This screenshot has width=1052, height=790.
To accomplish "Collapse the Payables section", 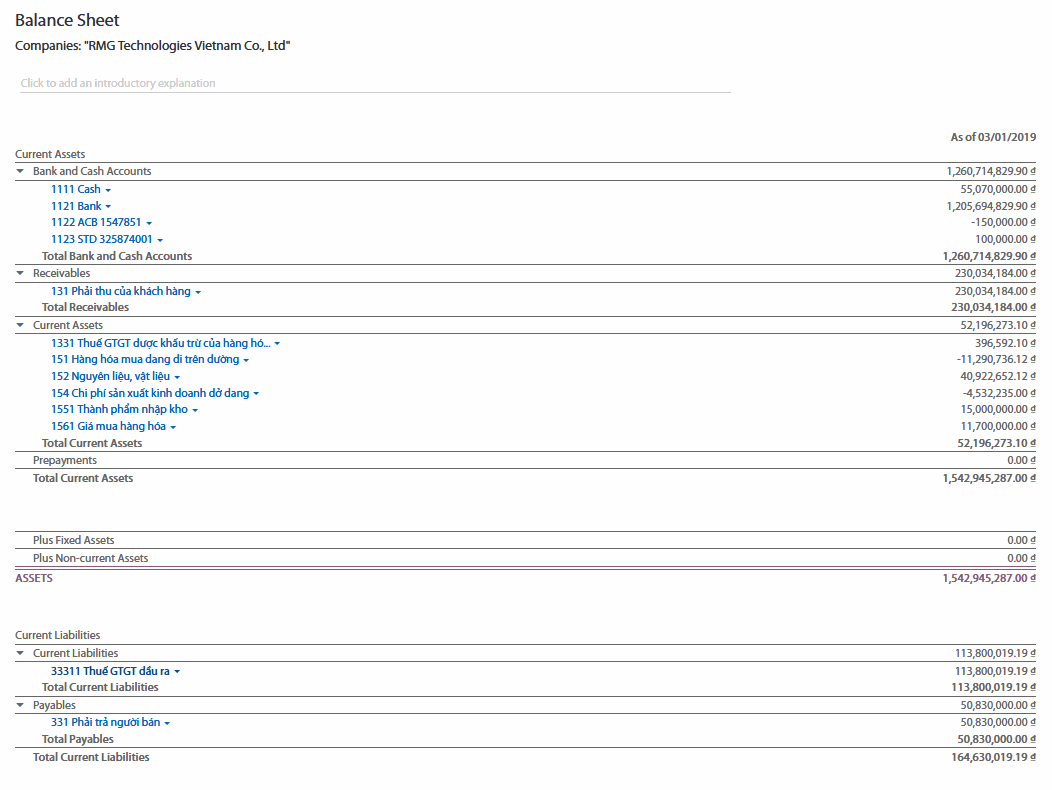I will (x=20, y=706).
